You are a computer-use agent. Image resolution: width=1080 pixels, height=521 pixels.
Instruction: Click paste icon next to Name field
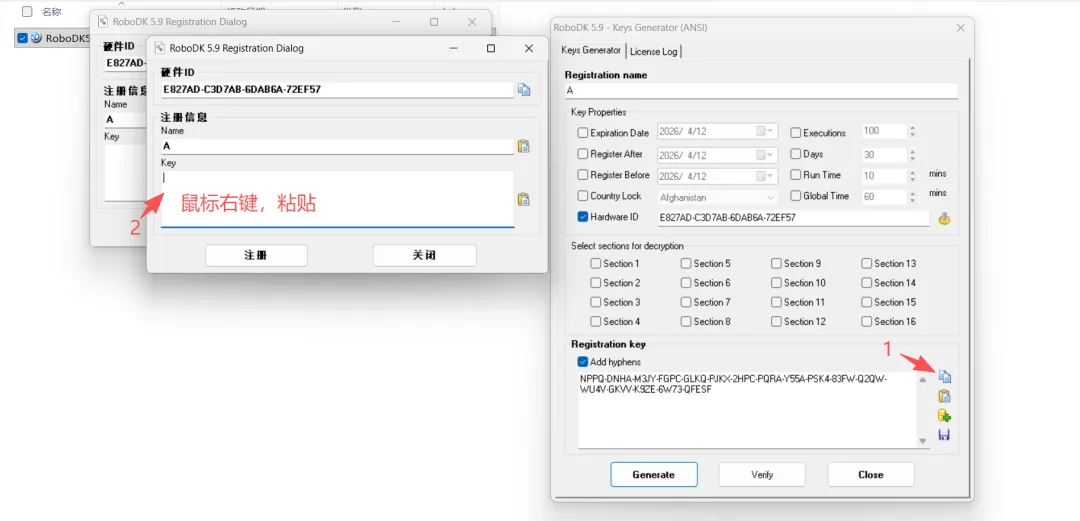(523, 146)
